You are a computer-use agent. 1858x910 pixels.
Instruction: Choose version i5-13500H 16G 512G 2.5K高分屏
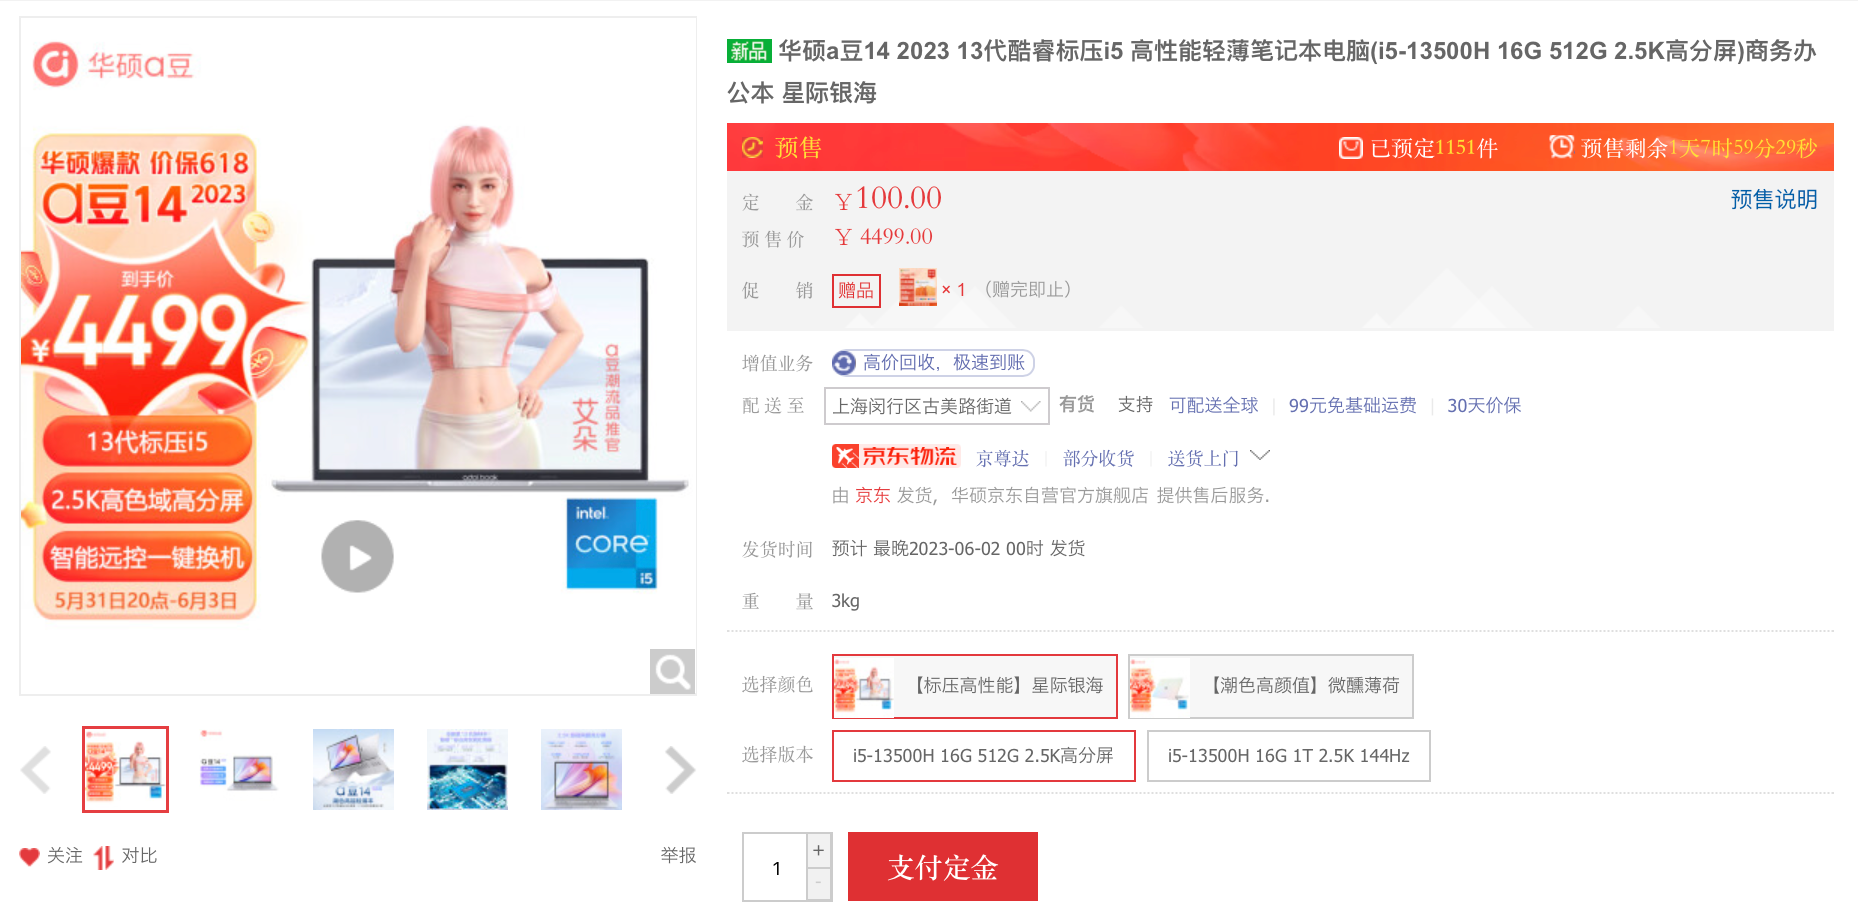click(983, 756)
